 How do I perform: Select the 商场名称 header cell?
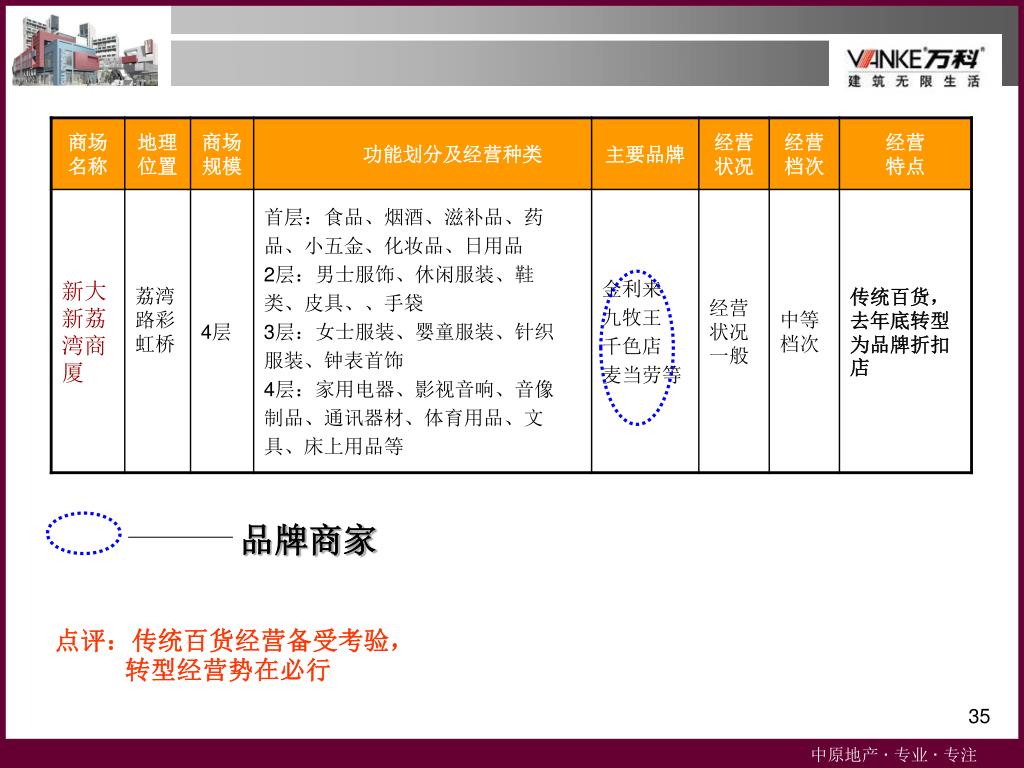(x=88, y=154)
